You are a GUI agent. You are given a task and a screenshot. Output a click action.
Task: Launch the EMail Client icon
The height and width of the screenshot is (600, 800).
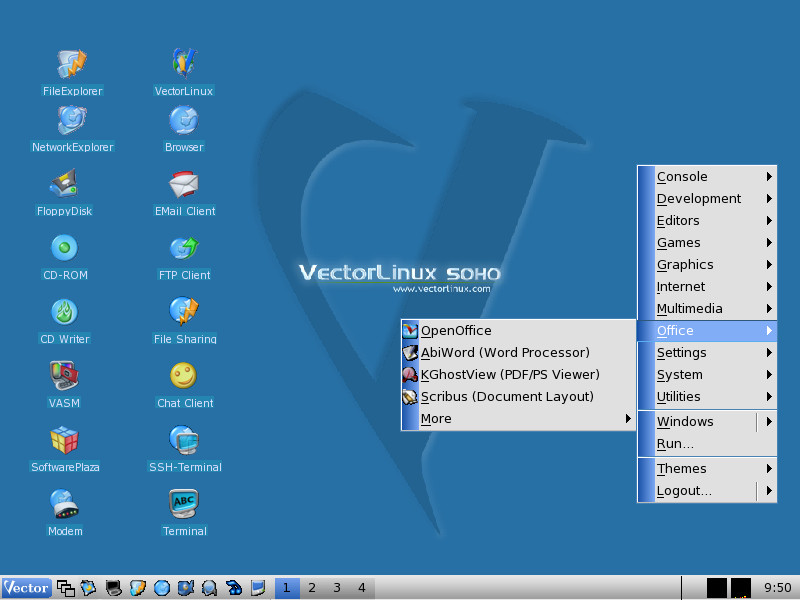(184, 185)
